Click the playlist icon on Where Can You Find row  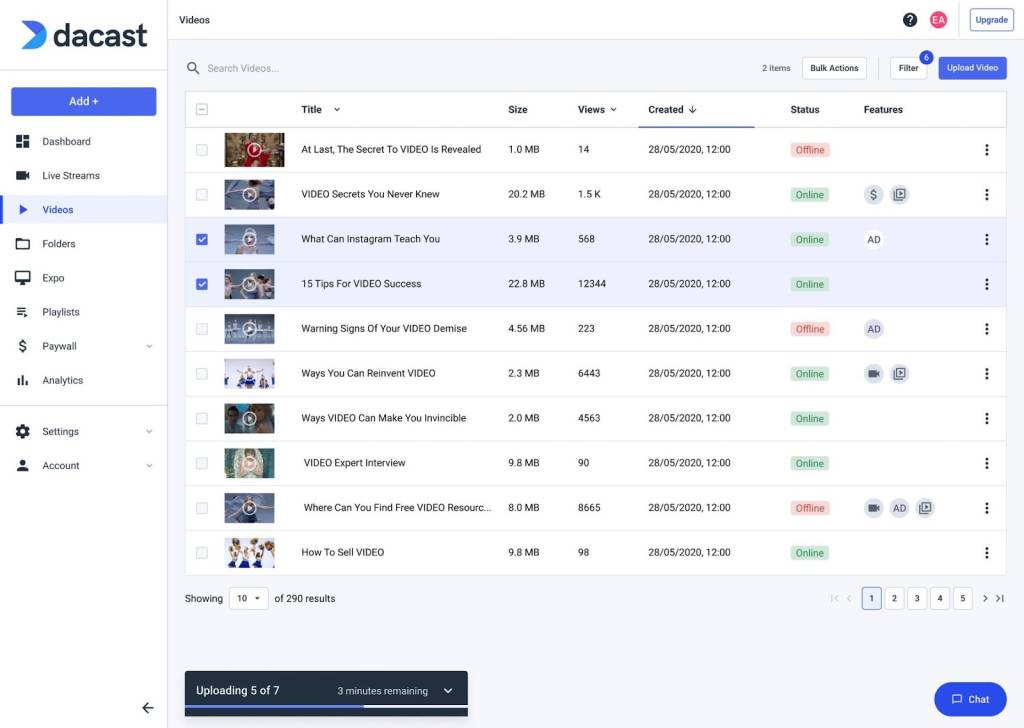pyautogui.click(x=925, y=508)
